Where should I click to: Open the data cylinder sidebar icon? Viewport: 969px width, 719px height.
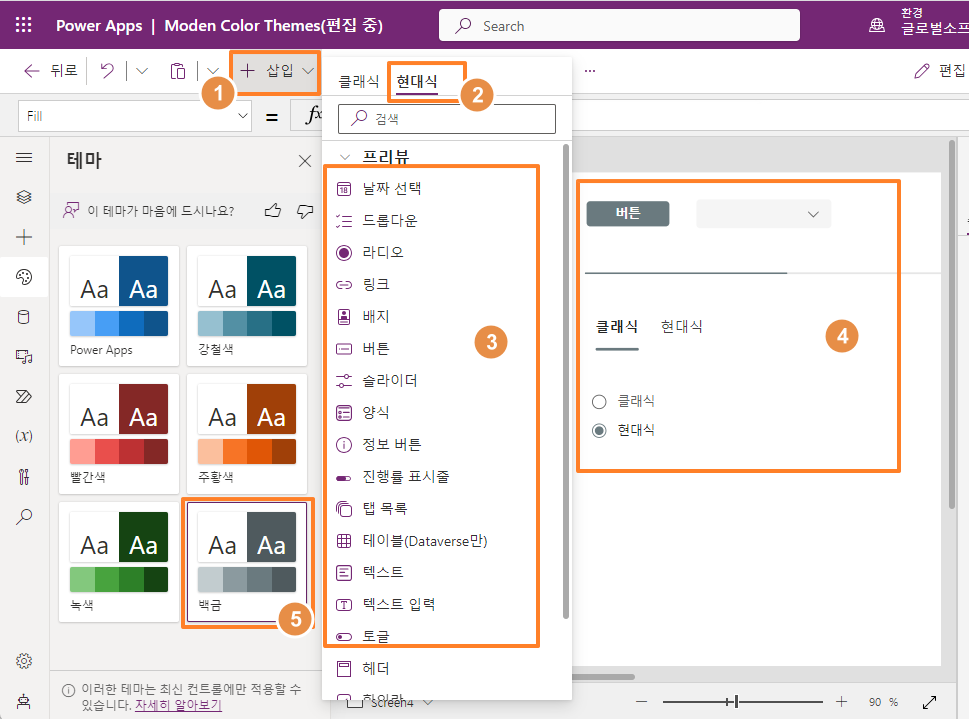click(x=24, y=317)
